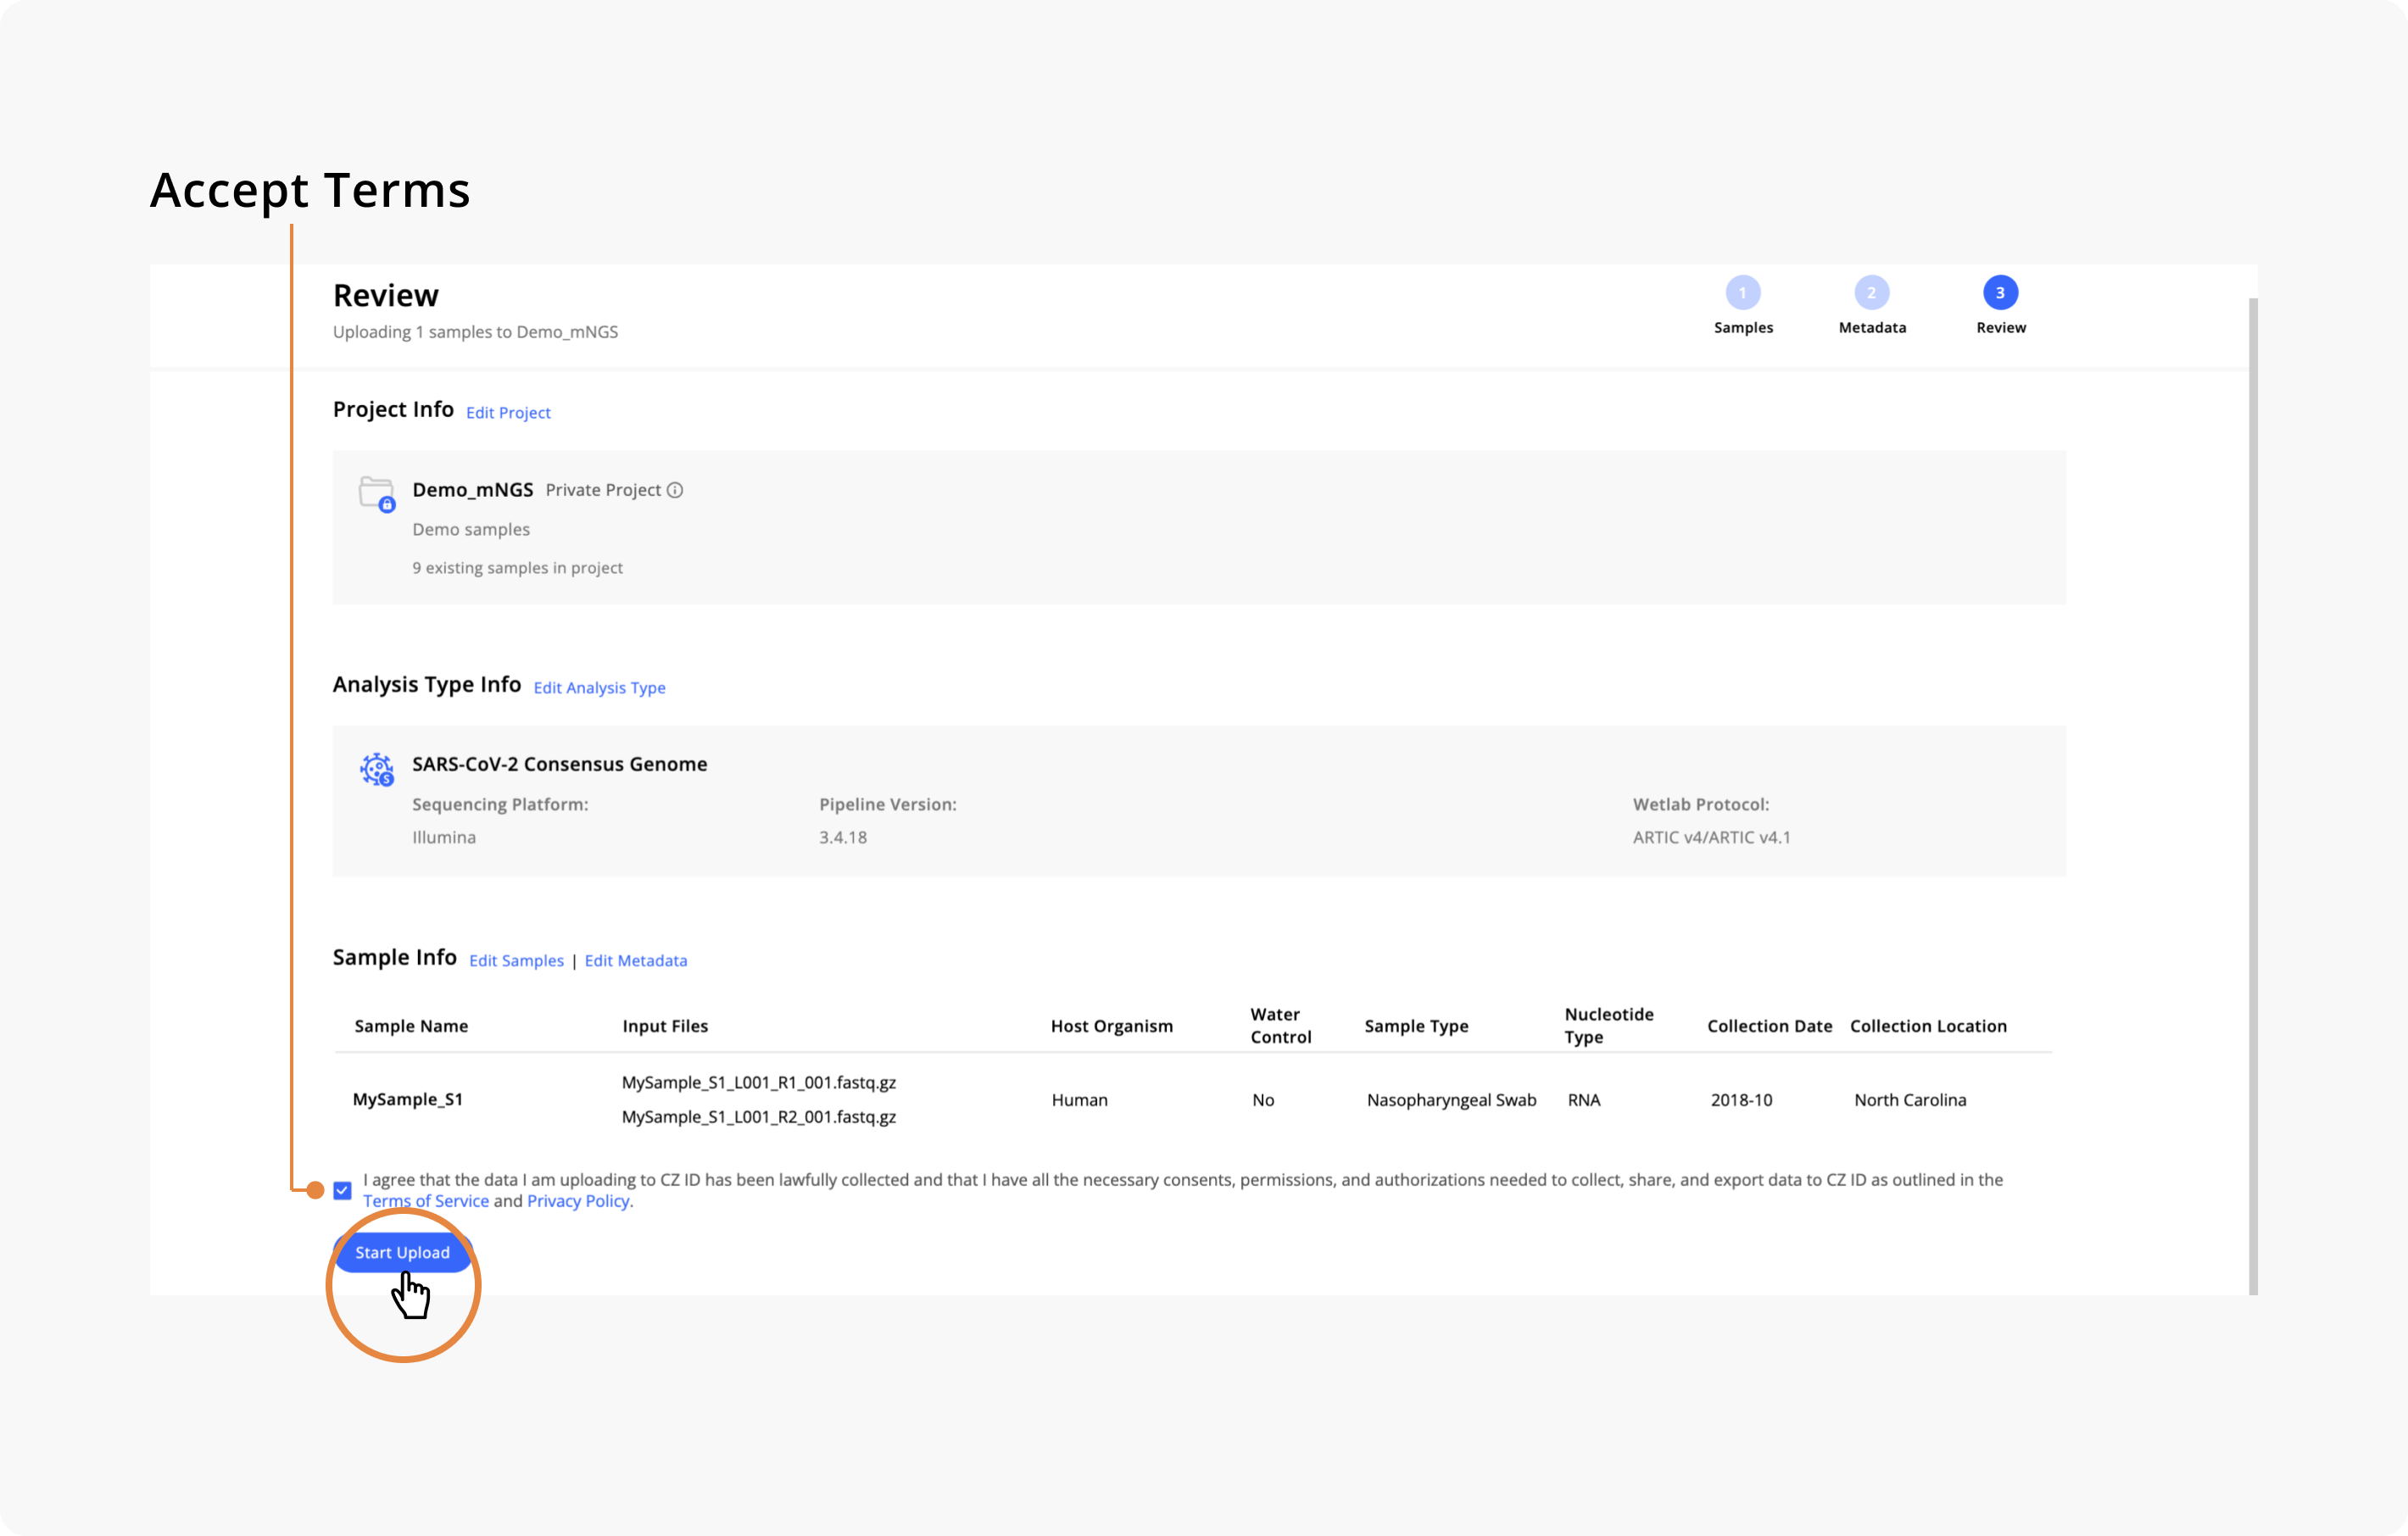The width and height of the screenshot is (2408, 1536).
Task: Click the Collection Location column header
Action: click(1928, 1026)
